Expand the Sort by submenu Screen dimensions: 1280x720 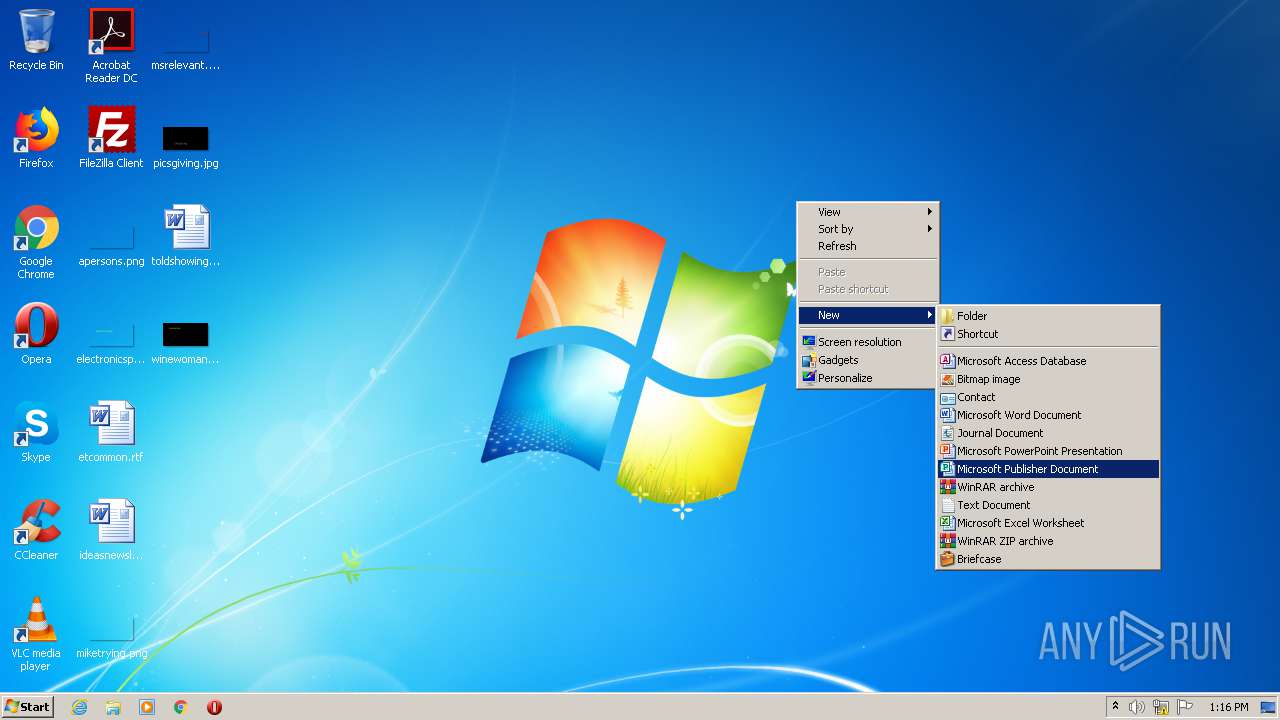pyautogui.click(x=868, y=229)
